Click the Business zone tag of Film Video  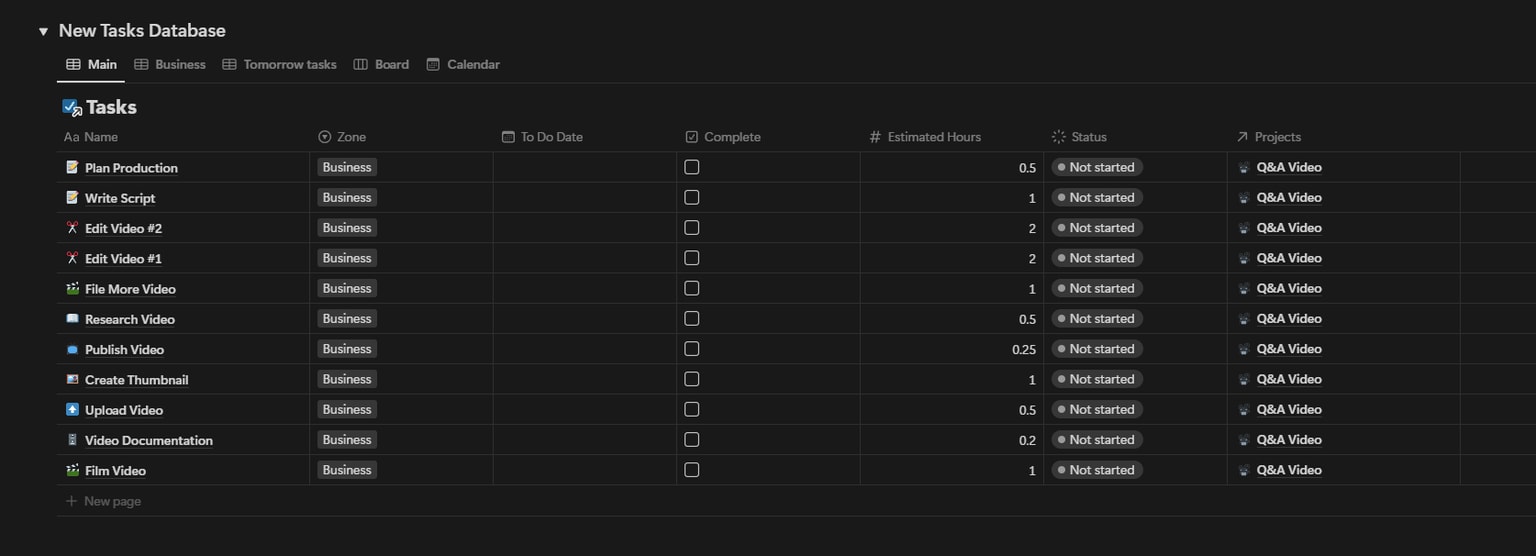point(347,470)
